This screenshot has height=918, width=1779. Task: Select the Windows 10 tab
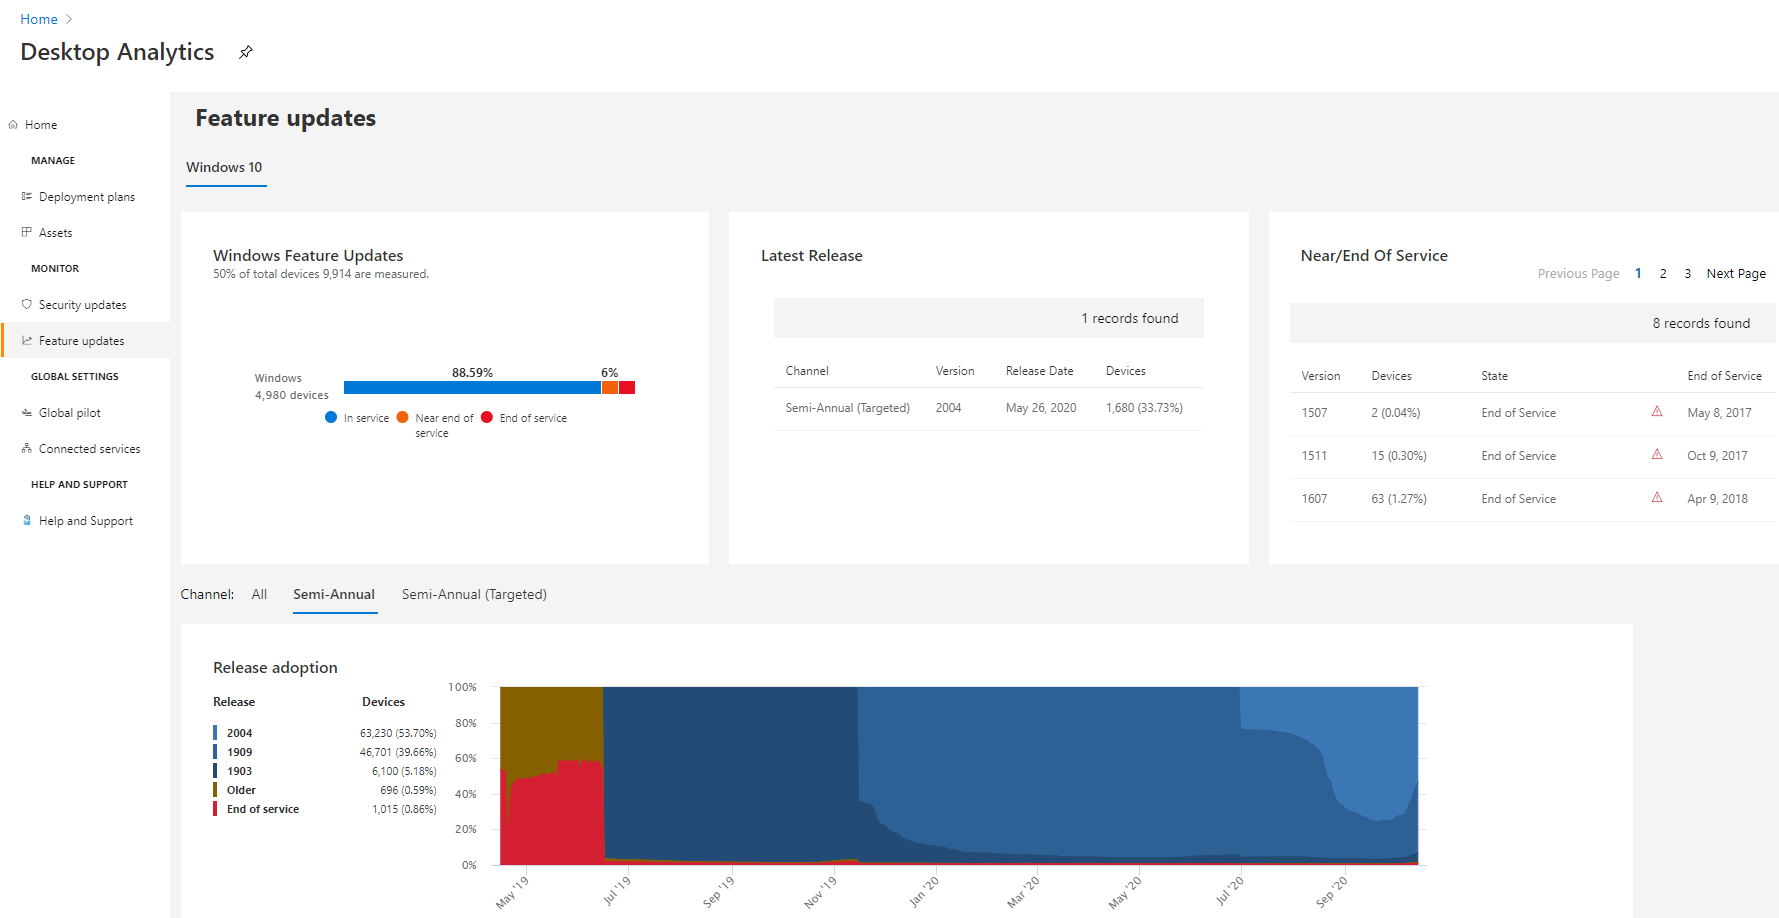224,167
